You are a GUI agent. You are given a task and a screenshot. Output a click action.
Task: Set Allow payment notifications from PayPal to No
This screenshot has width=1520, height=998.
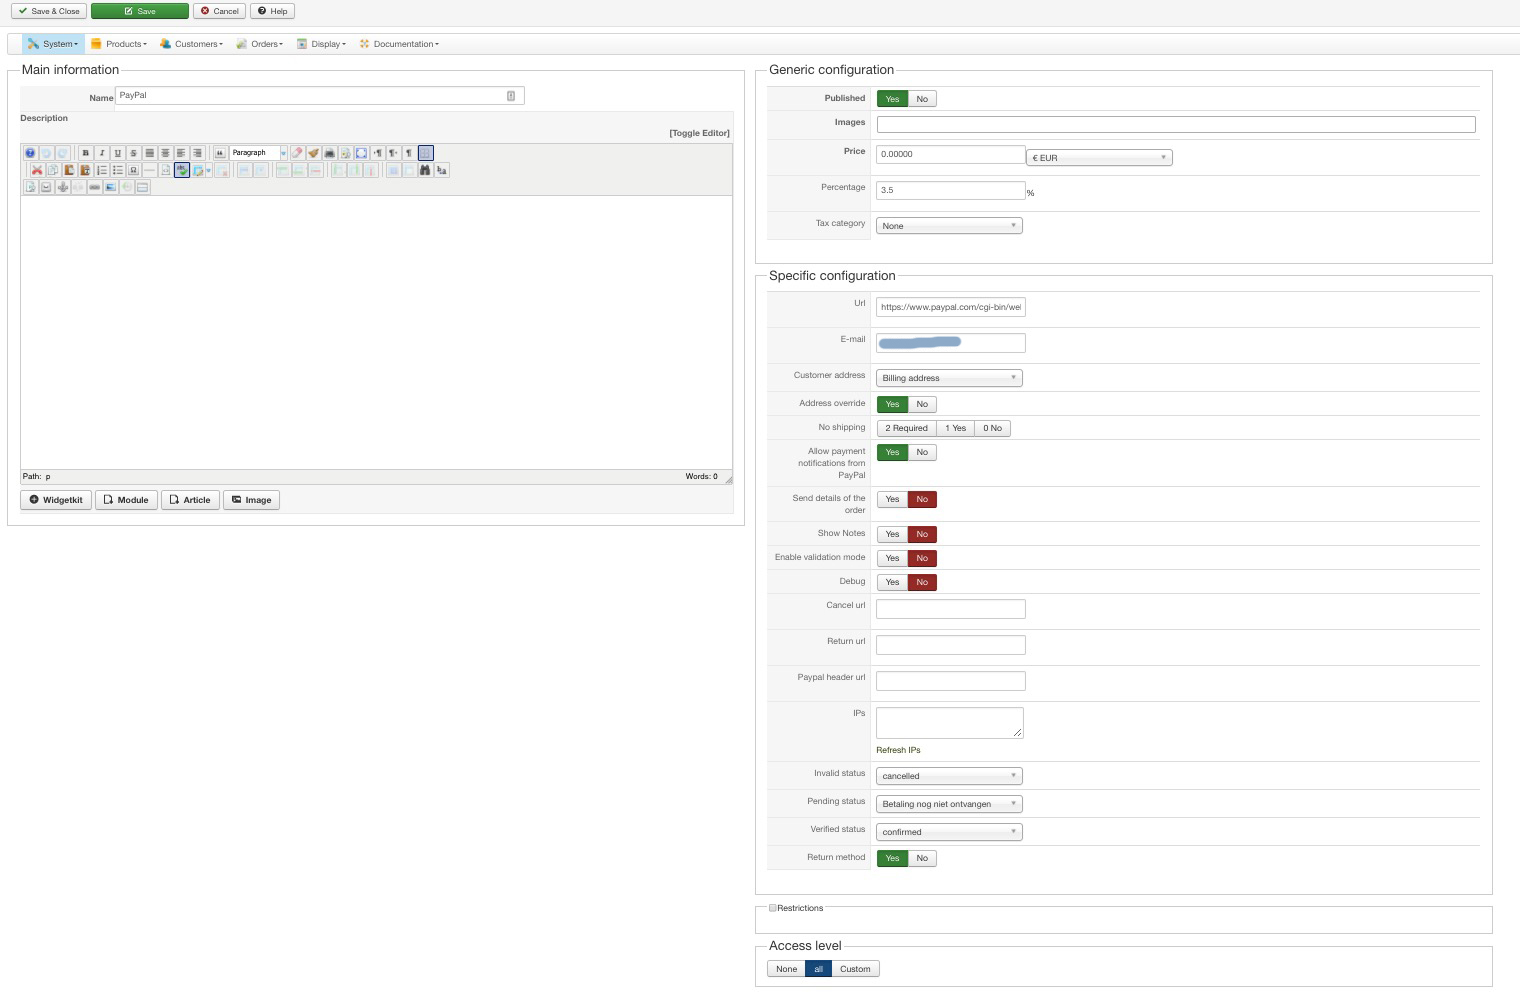pos(922,452)
